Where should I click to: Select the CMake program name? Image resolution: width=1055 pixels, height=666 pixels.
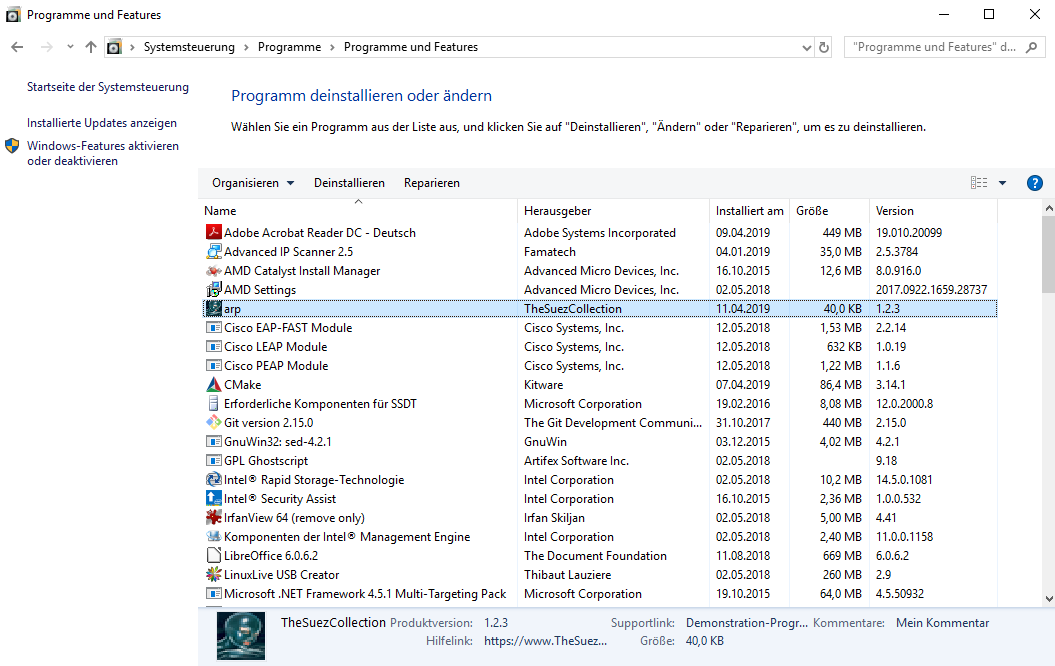pyautogui.click(x=242, y=385)
